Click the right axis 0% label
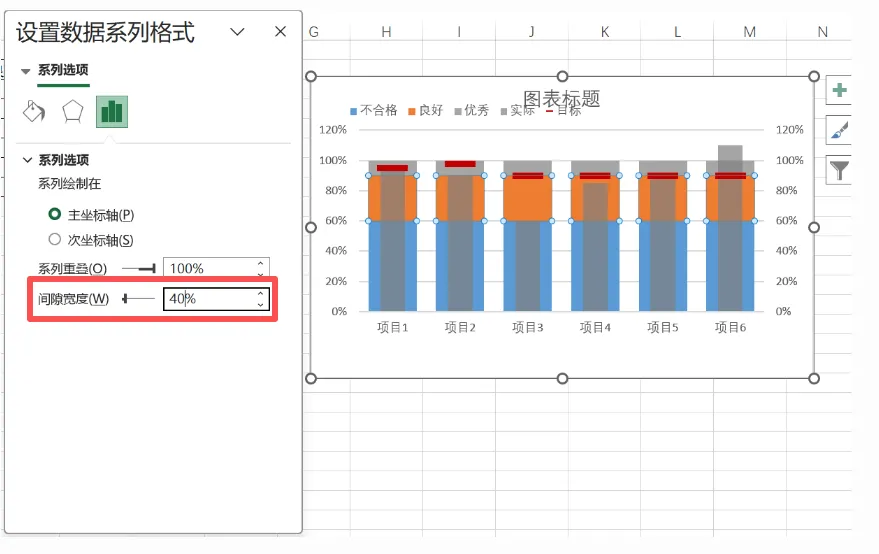This screenshot has width=879, height=554. coord(783,311)
